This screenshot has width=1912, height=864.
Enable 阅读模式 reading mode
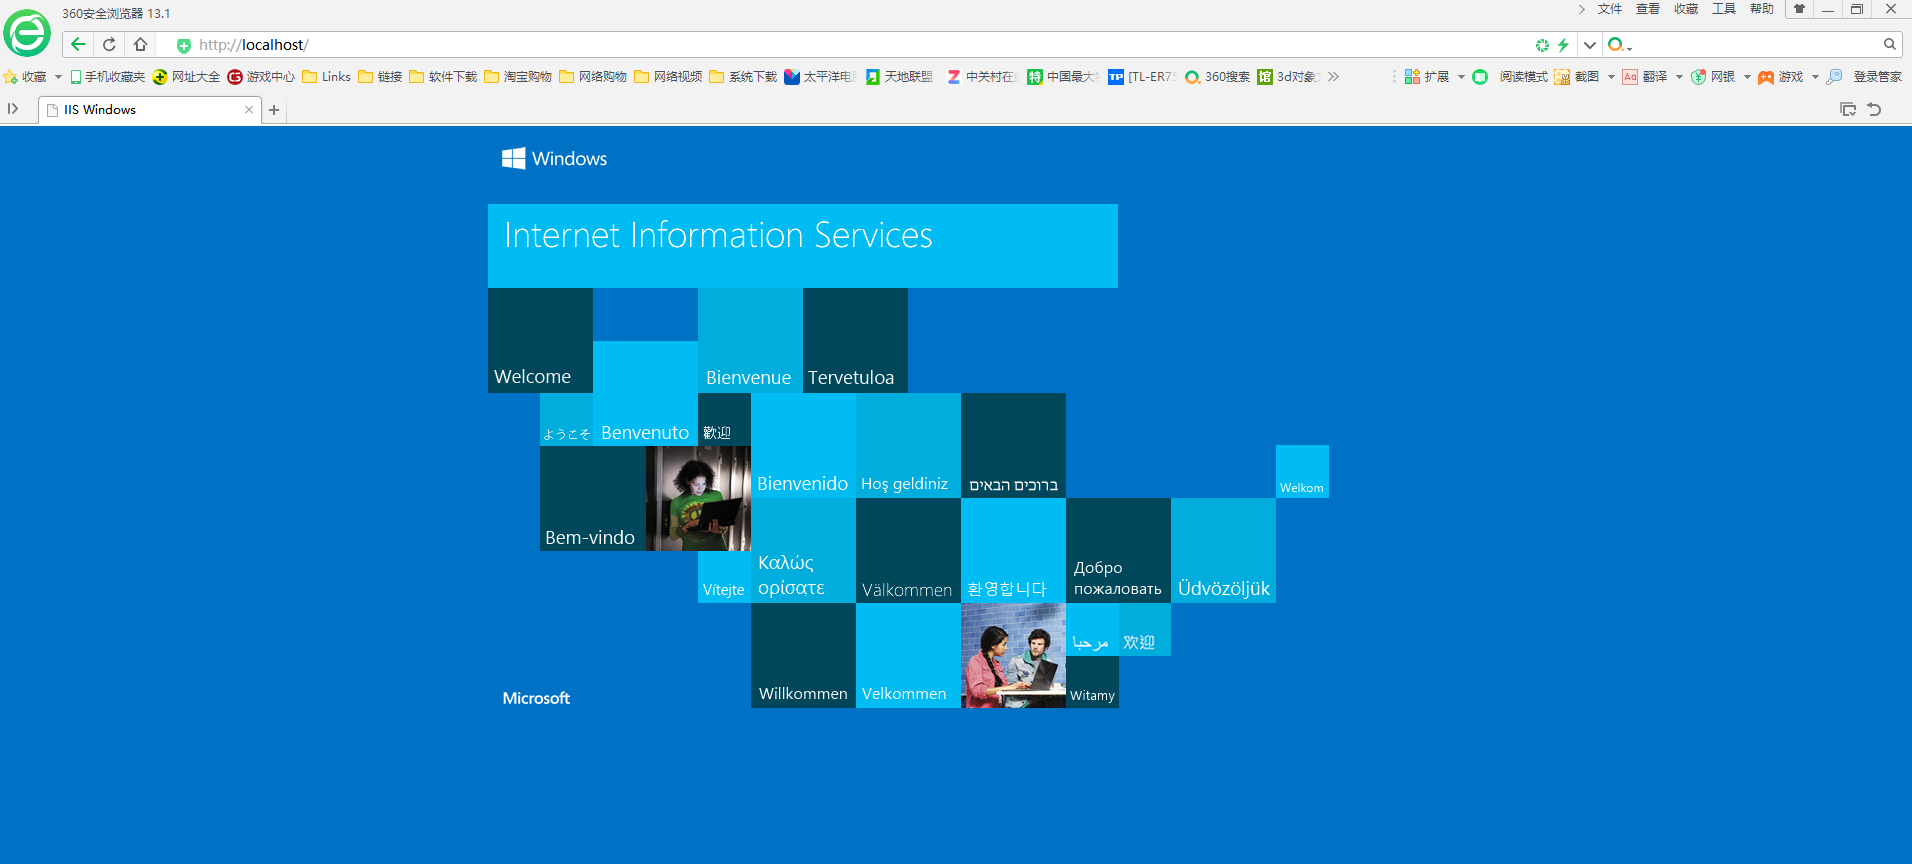click(x=1510, y=77)
